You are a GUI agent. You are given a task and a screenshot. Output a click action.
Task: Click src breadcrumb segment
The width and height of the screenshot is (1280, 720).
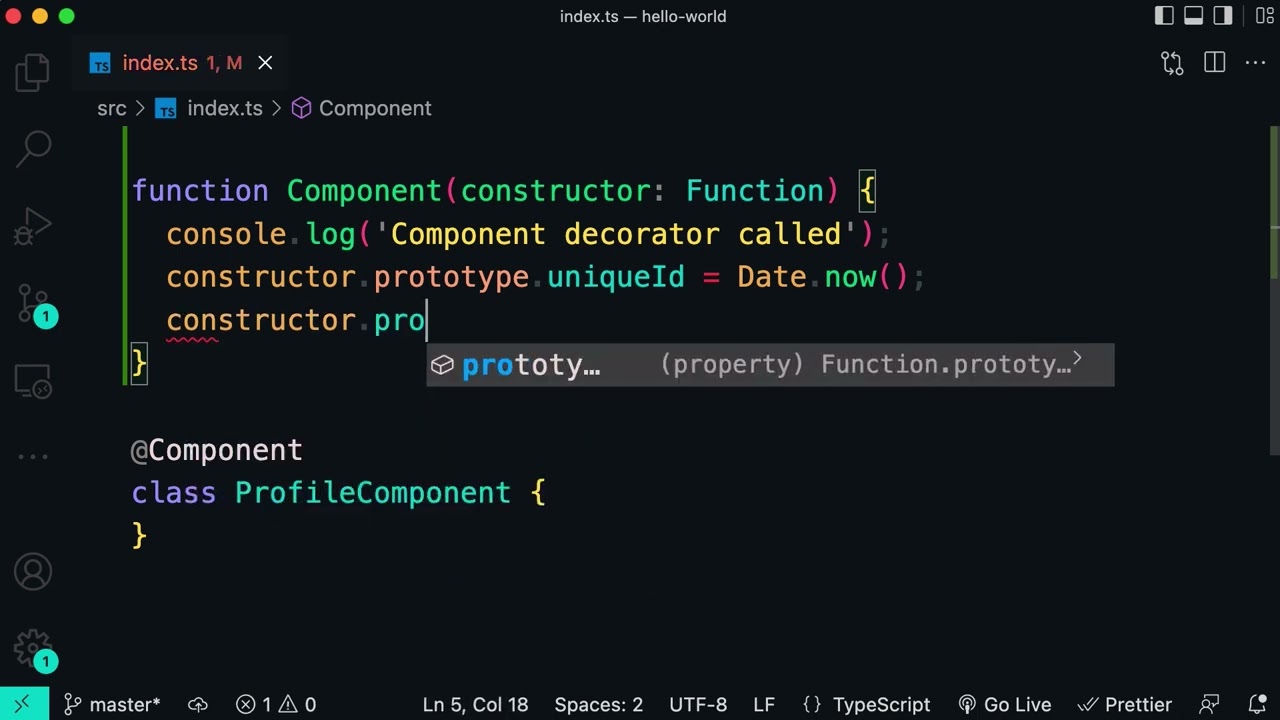[112, 108]
